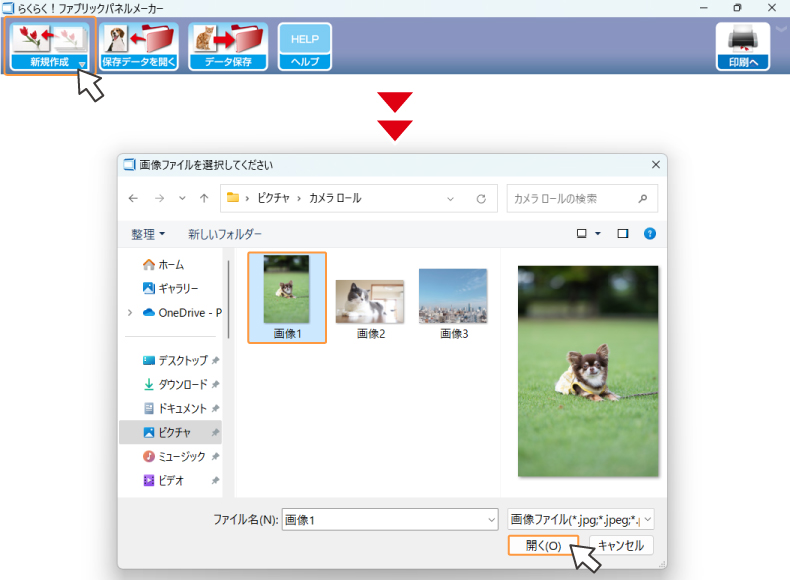The image size is (790, 580).
Task: Select the 画像3 cityscape thumbnail
Action: click(453, 304)
